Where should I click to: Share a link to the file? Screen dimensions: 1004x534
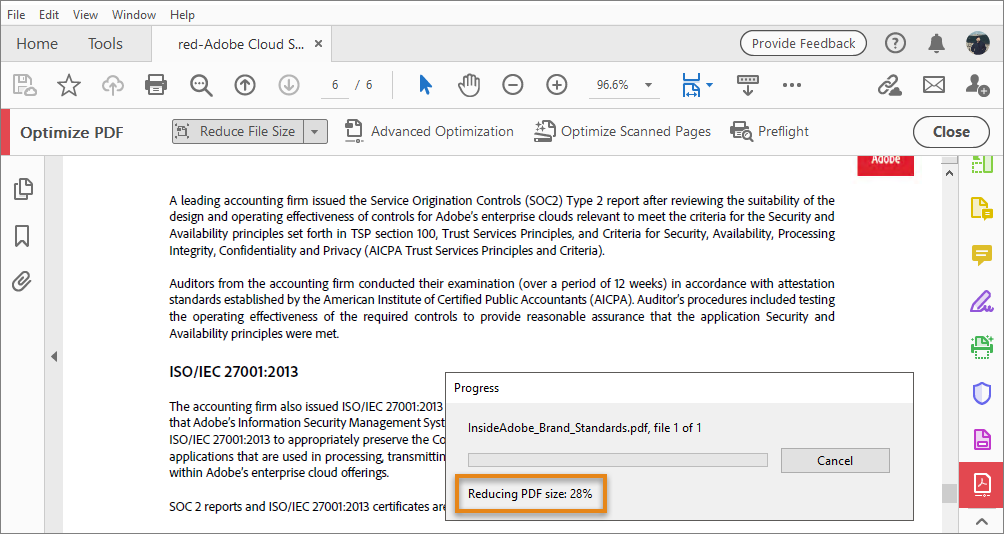tap(889, 85)
